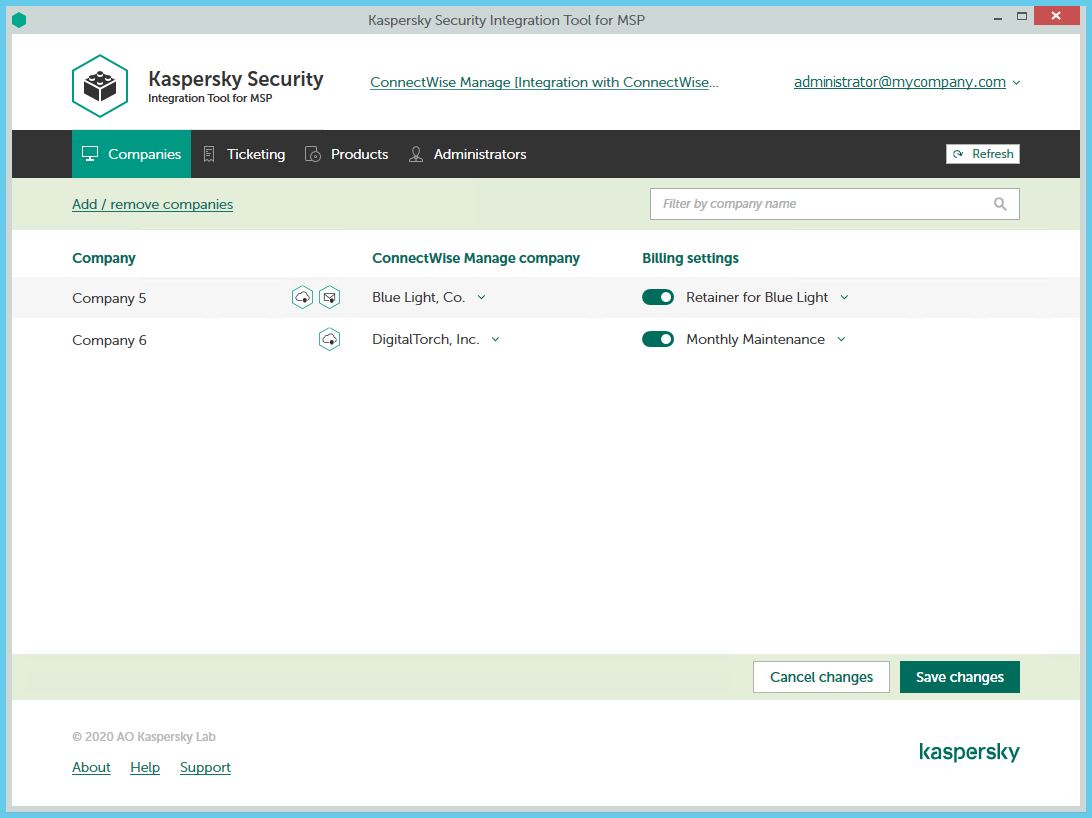Turn off billing toggle for Company 6
Image resolution: width=1092 pixels, height=818 pixels.
point(658,339)
